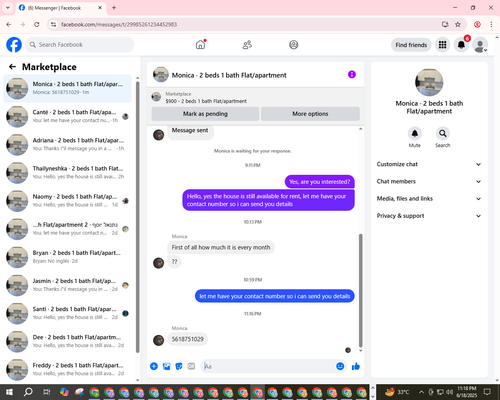Open the Adriana conversation
The width and height of the screenshot is (500, 400).
click(x=68, y=144)
